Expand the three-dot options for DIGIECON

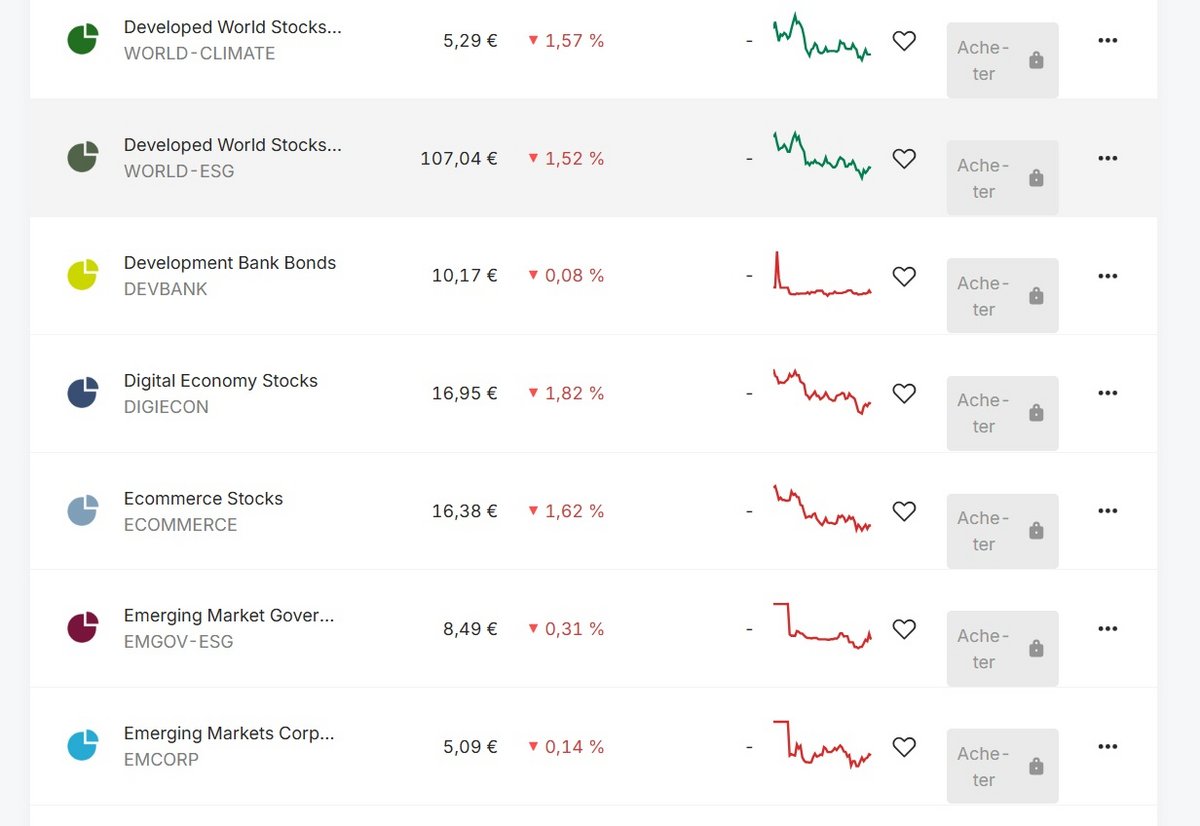tap(1108, 393)
